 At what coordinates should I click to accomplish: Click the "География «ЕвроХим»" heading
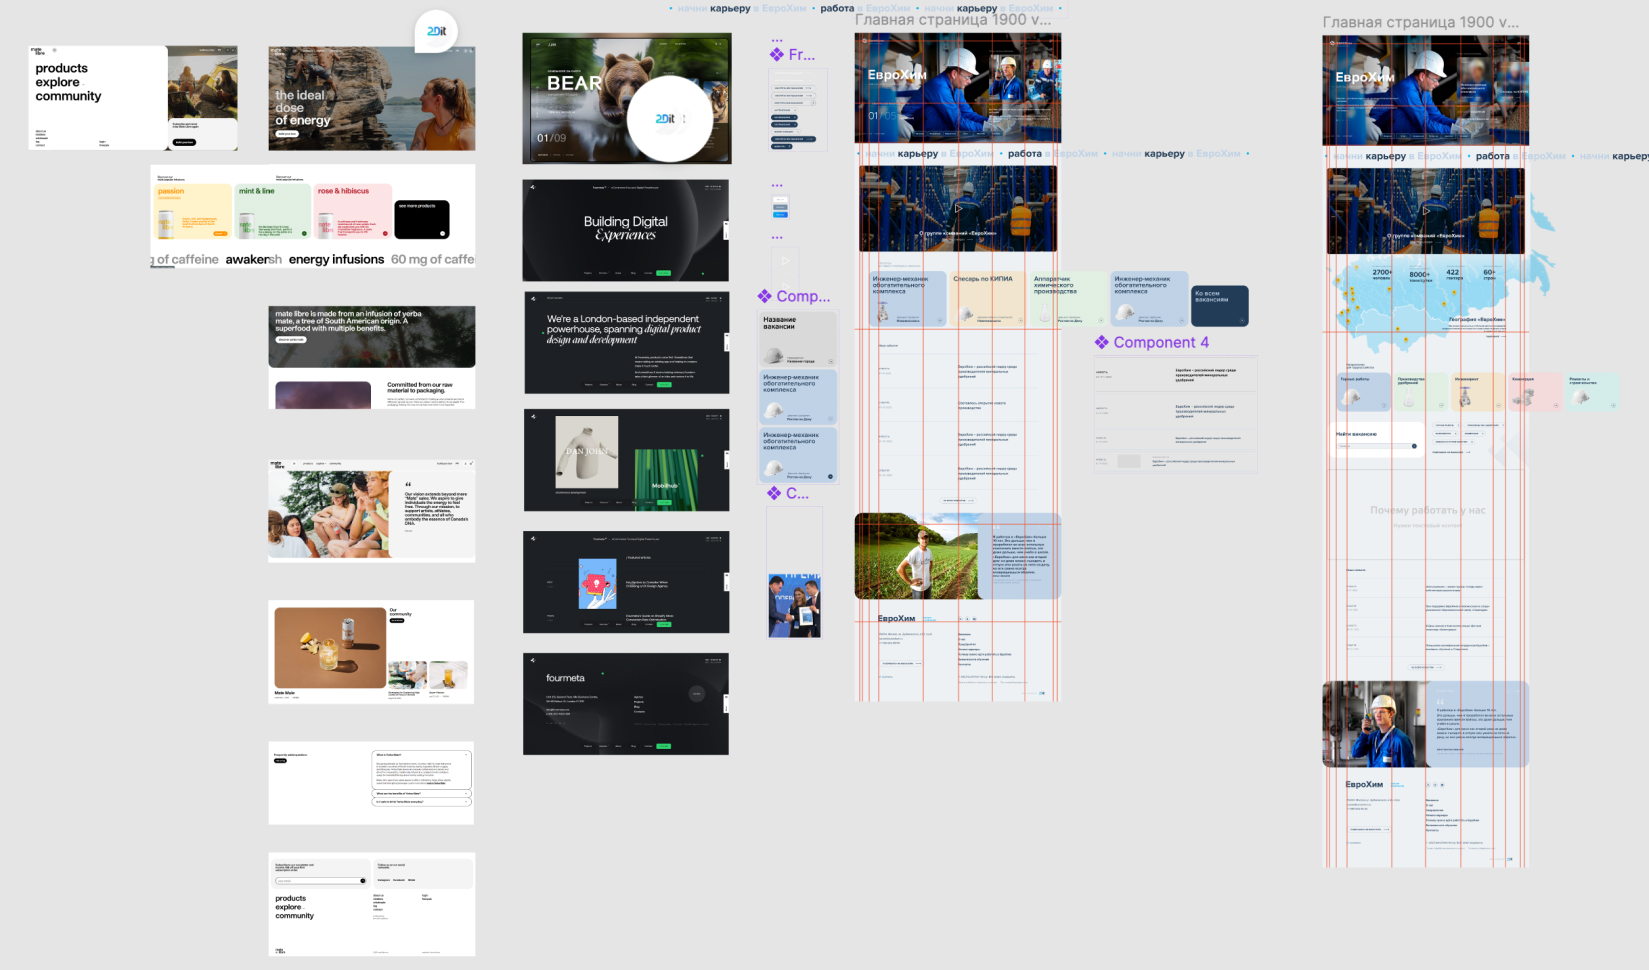[x=1476, y=320]
